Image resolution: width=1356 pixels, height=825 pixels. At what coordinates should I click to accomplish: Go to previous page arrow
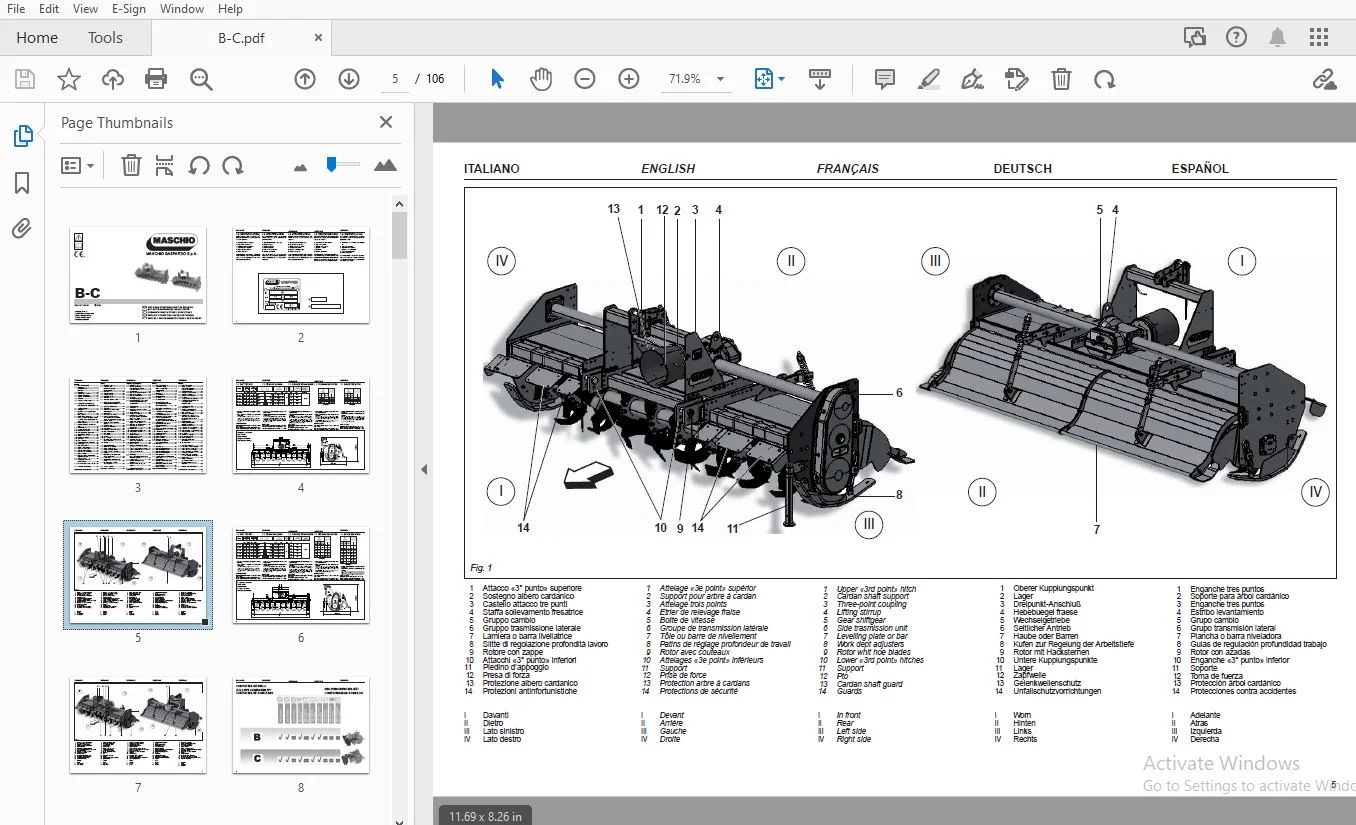pos(305,79)
